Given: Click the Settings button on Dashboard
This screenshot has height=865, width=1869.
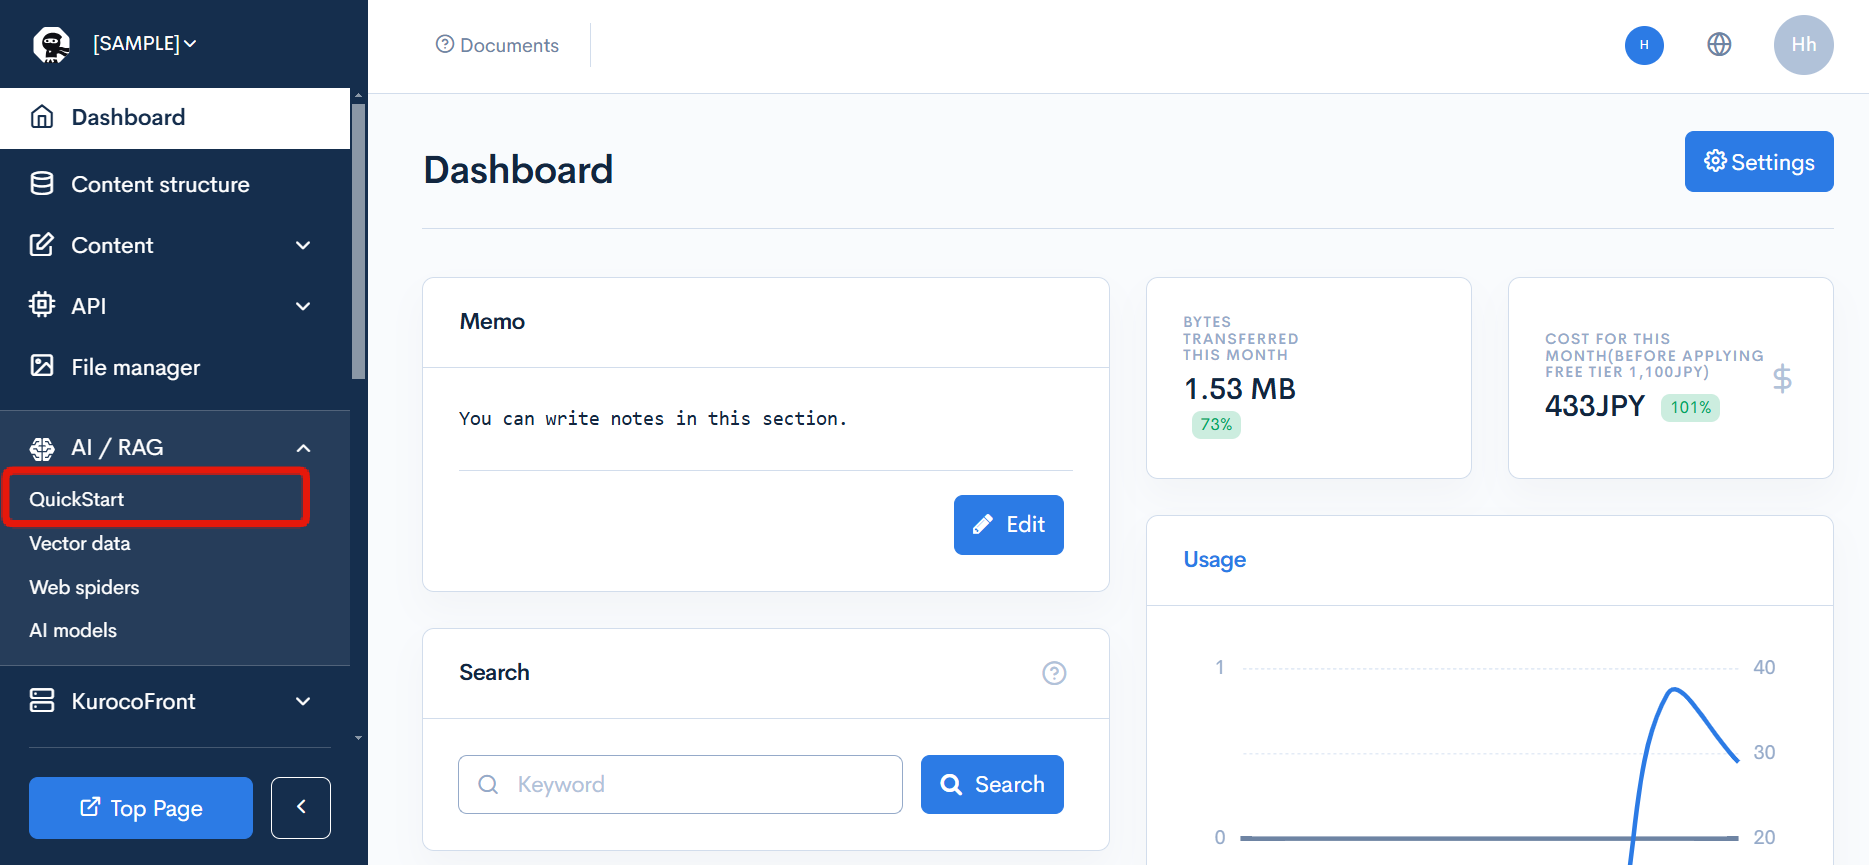Looking at the screenshot, I should click(1758, 161).
